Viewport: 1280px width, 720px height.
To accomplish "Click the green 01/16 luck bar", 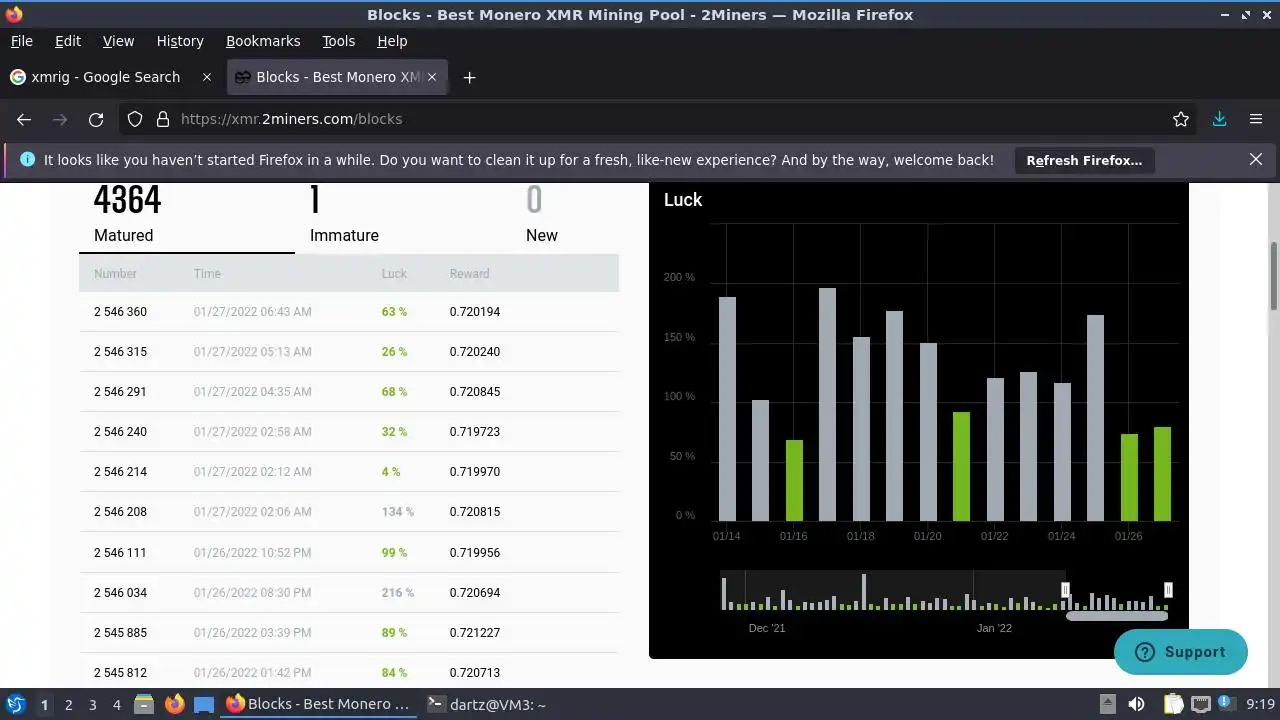I will click(x=794, y=481).
